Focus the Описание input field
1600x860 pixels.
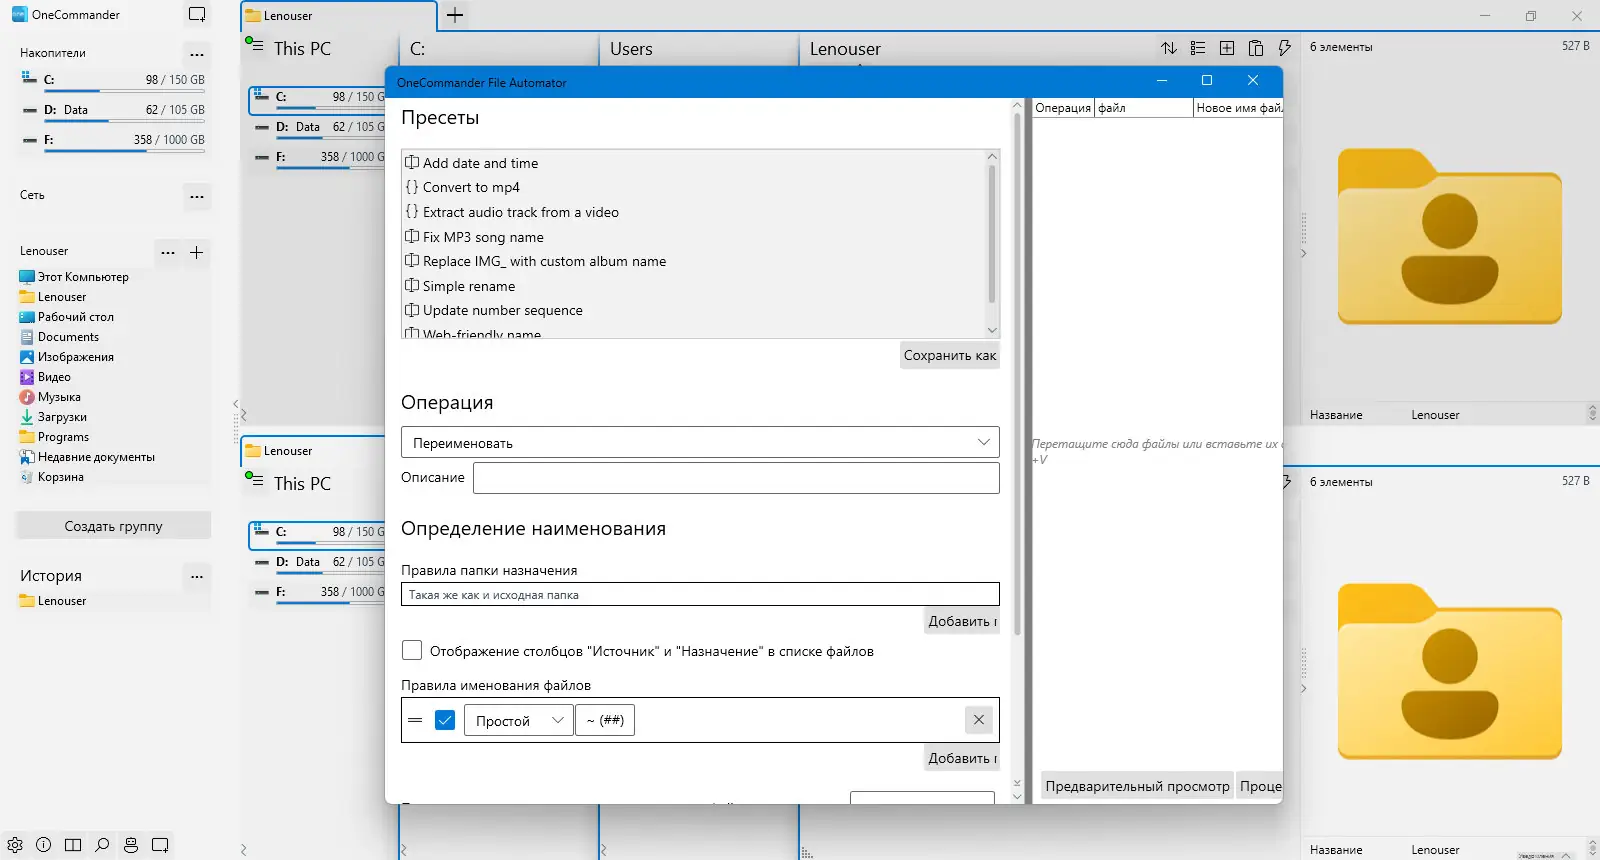click(x=736, y=478)
